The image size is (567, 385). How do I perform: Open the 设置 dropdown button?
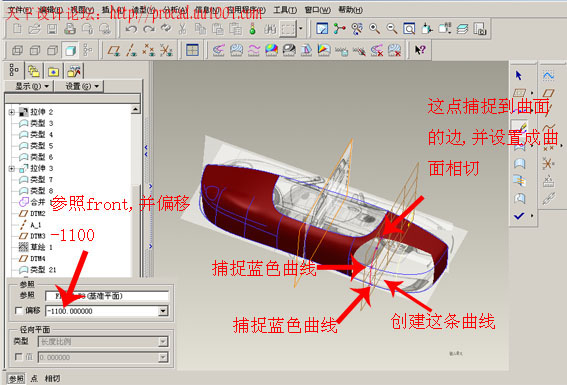point(80,86)
